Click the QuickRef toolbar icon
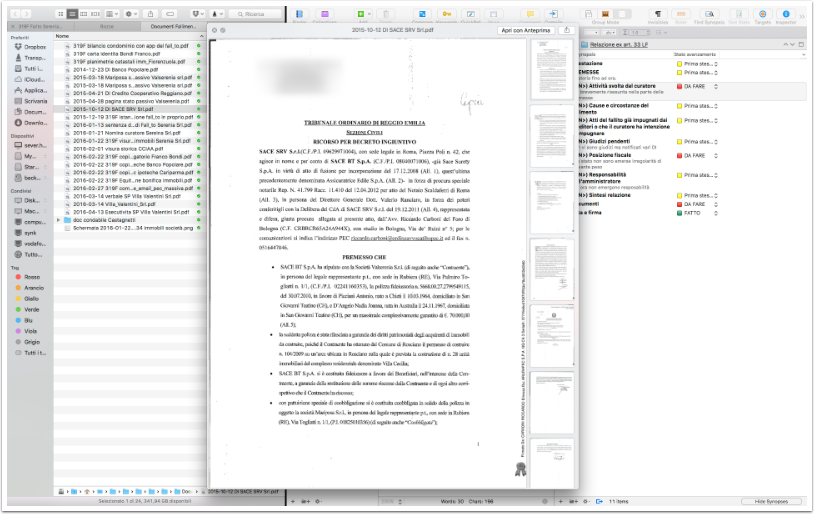Image resolution: width=814 pixels, height=514 pixels. pyautogui.click(x=470, y=15)
